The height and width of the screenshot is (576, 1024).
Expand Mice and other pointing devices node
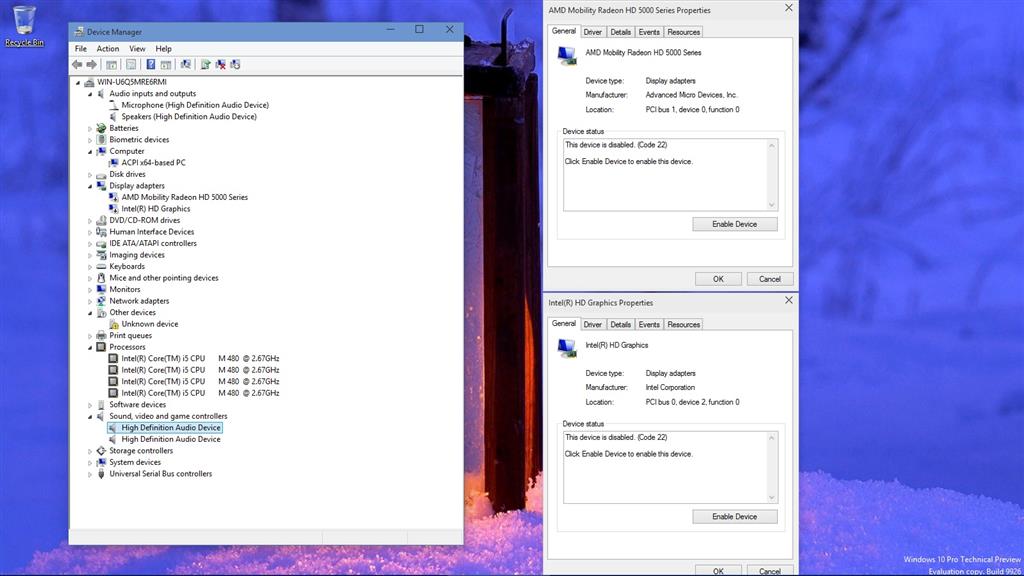coord(90,278)
